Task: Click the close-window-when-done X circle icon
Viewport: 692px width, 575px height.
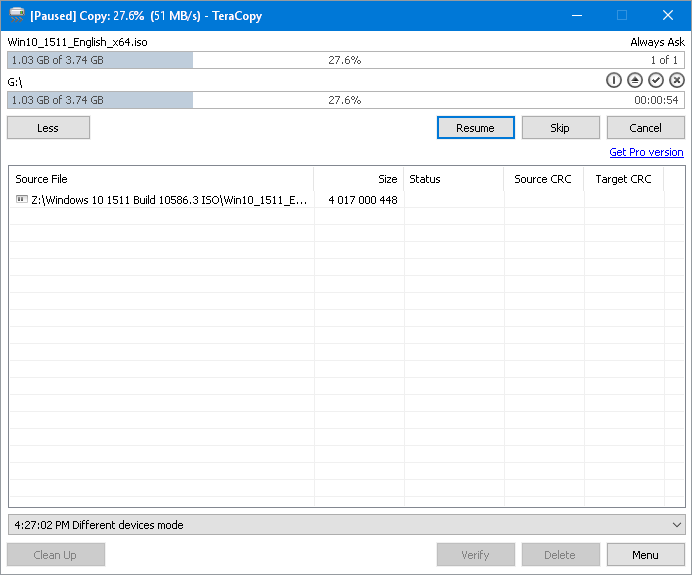Action: tap(677, 80)
